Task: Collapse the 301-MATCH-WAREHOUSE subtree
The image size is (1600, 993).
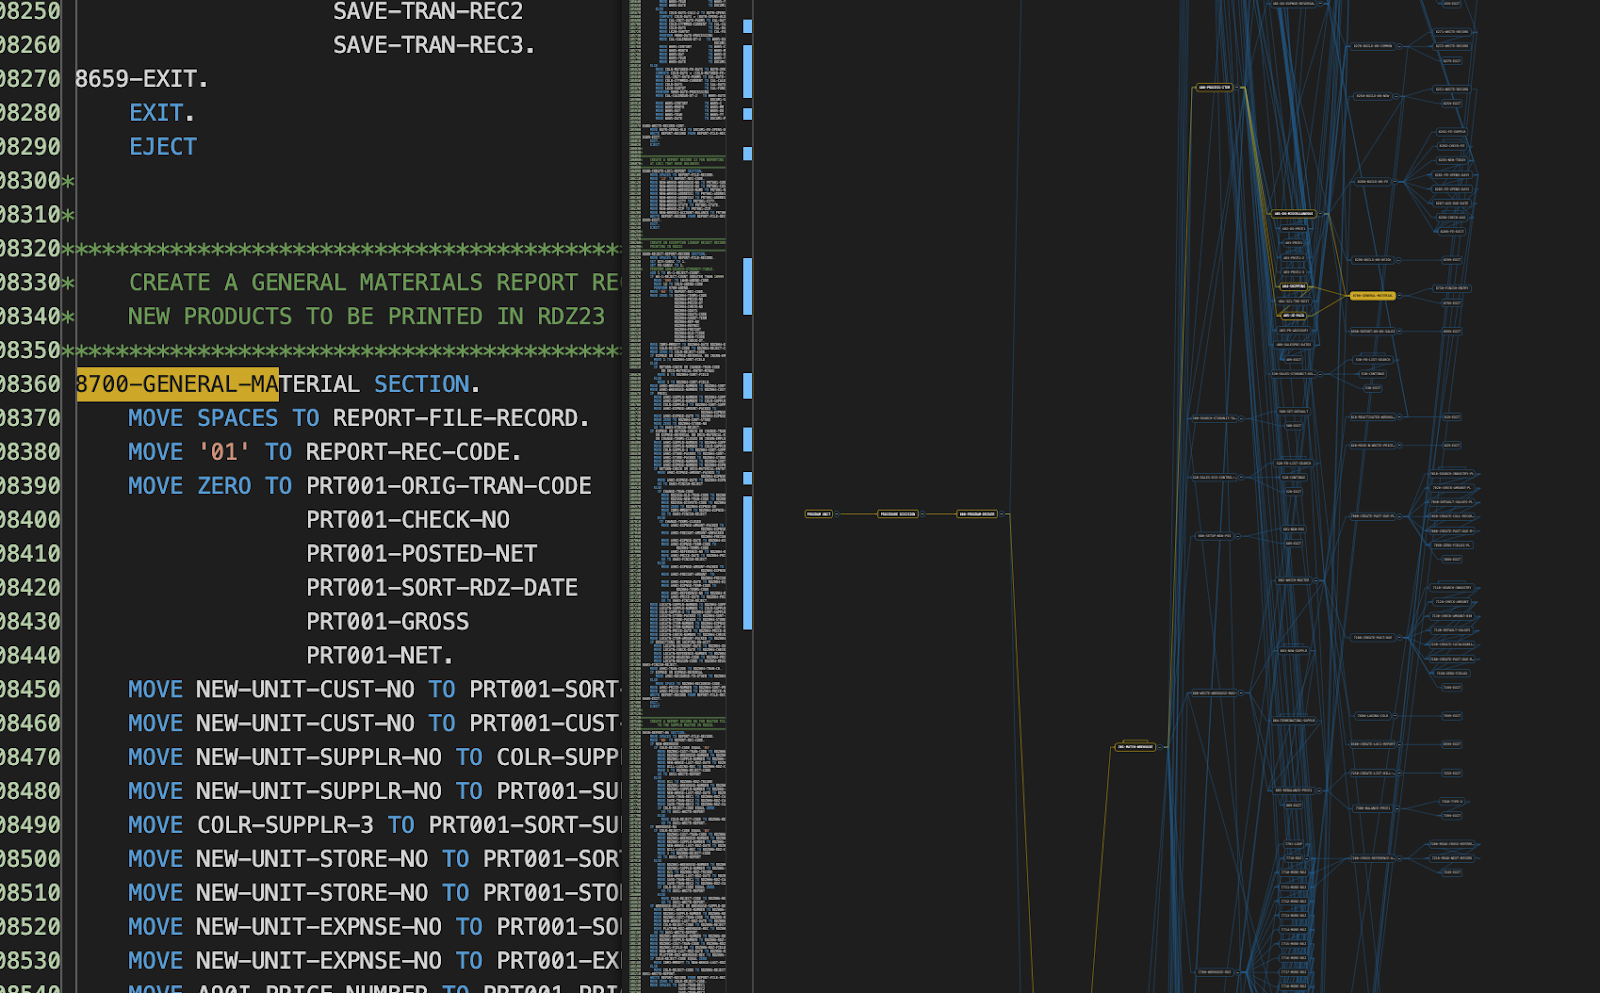Action: pos(1159,747)
